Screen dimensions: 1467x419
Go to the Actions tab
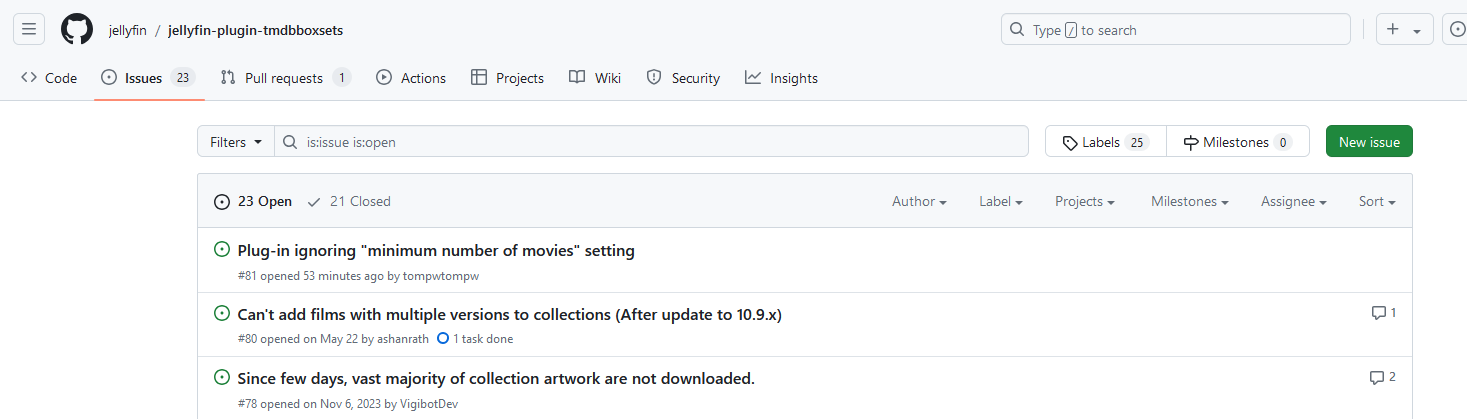(411, 78)
